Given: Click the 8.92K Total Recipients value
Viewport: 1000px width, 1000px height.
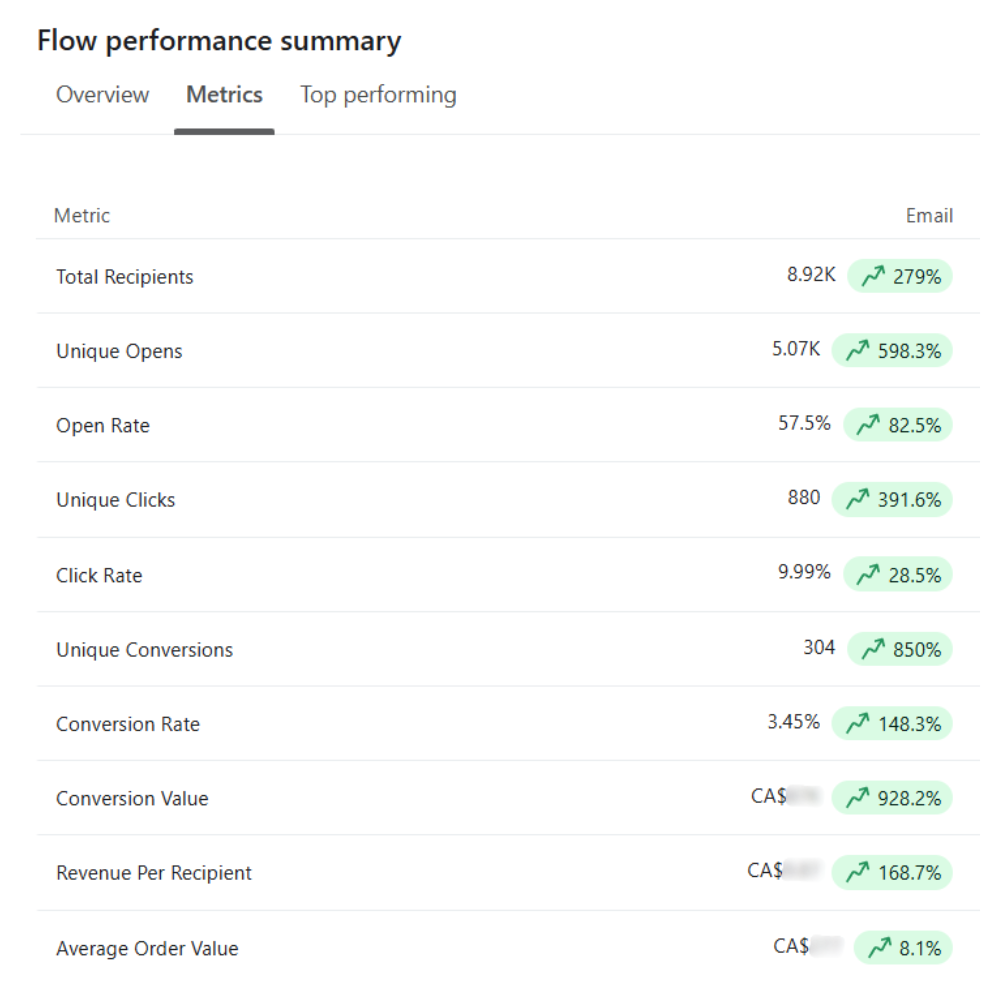Looking at the screenshot, I should click(810, 275).
